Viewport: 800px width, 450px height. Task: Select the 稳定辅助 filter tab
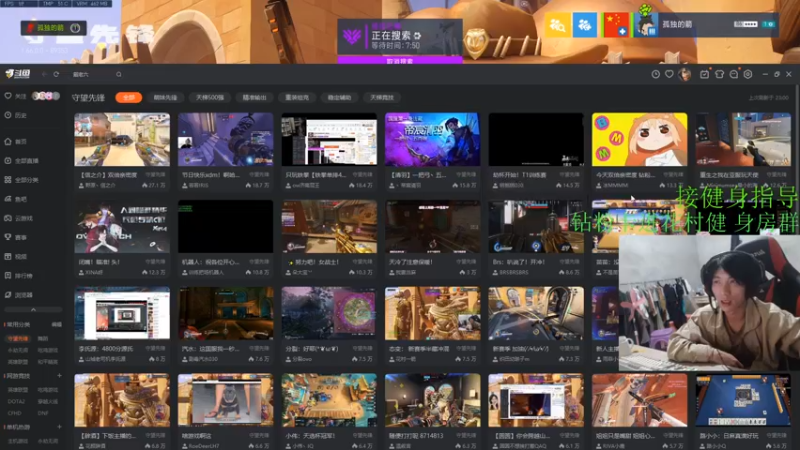[339, 97]
